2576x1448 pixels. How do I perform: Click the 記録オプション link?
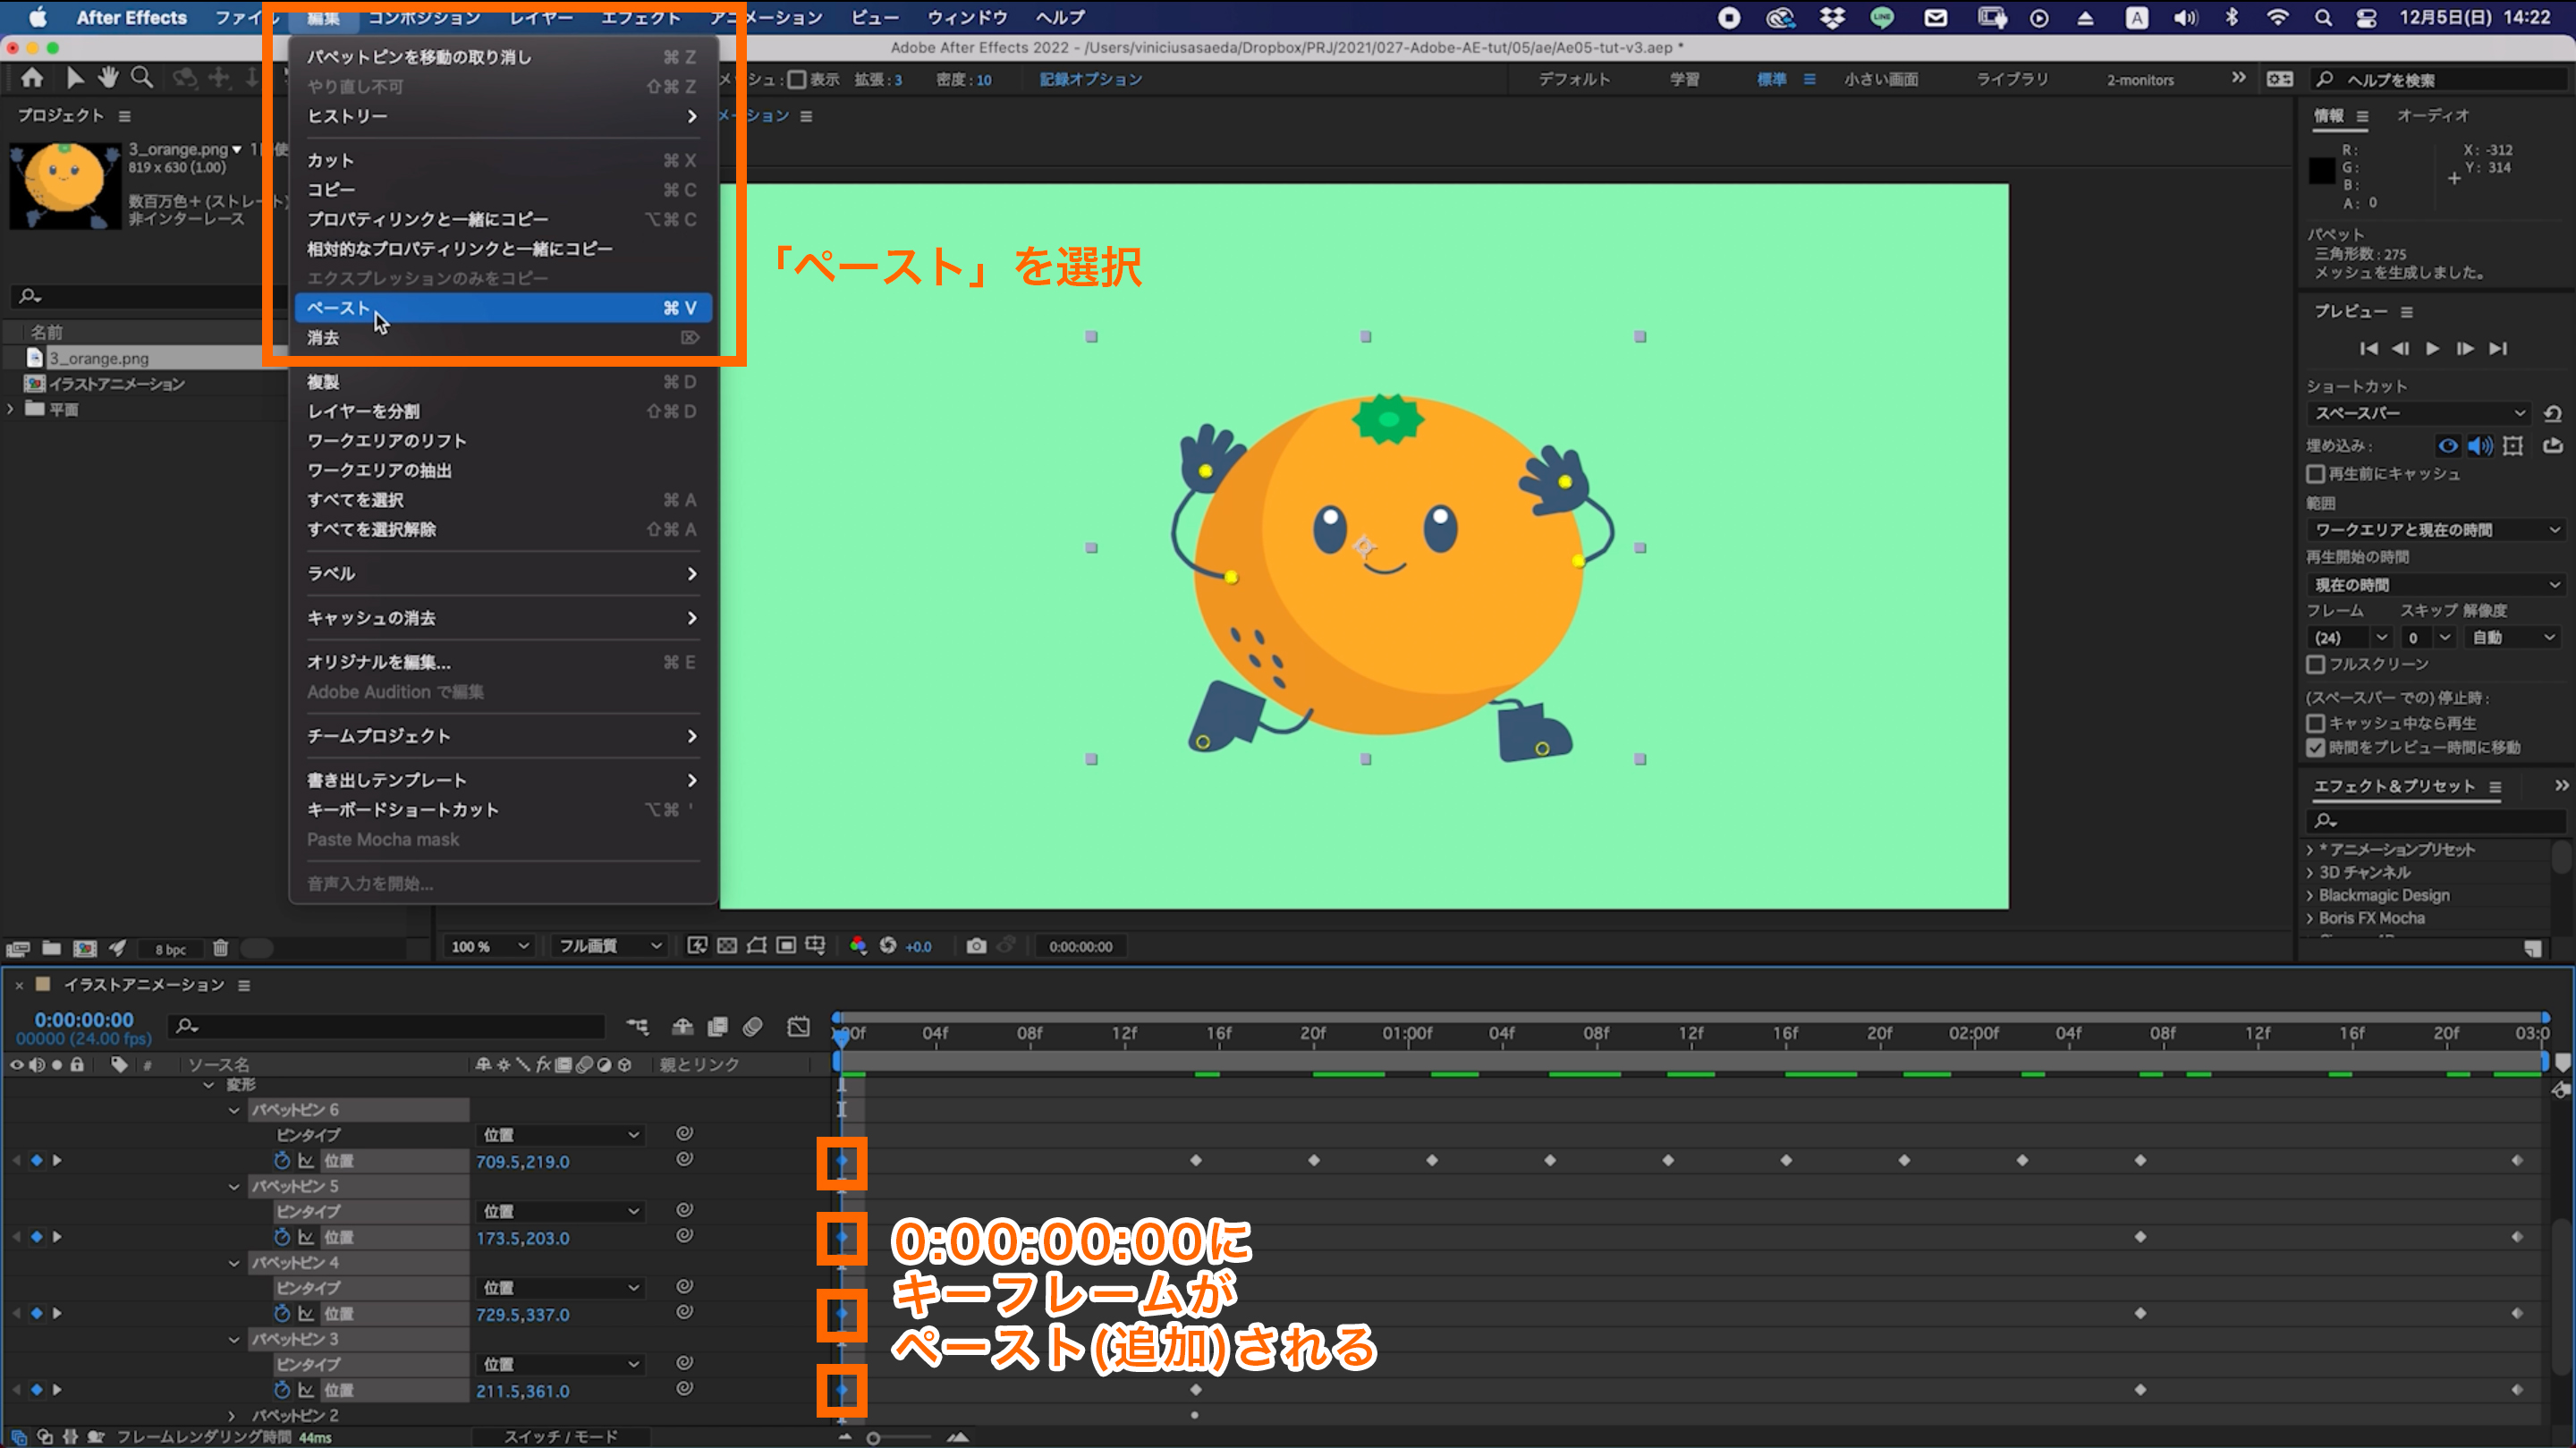point(1090,80)
